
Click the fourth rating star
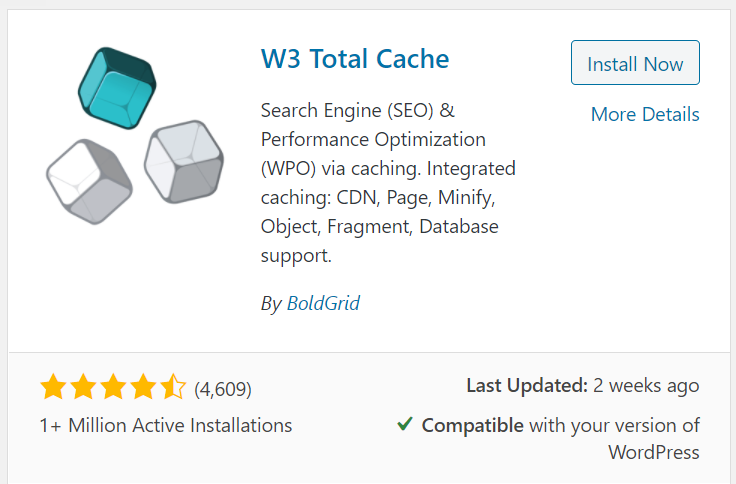click(144, 387)
